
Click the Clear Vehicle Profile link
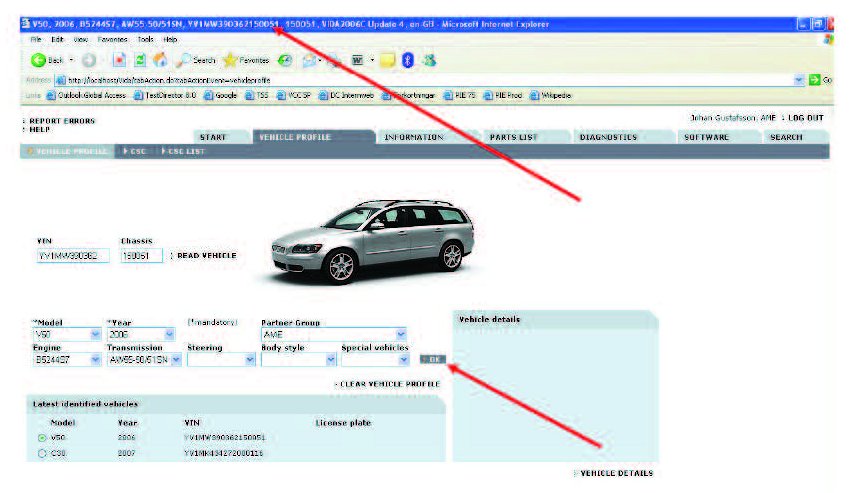387,384
